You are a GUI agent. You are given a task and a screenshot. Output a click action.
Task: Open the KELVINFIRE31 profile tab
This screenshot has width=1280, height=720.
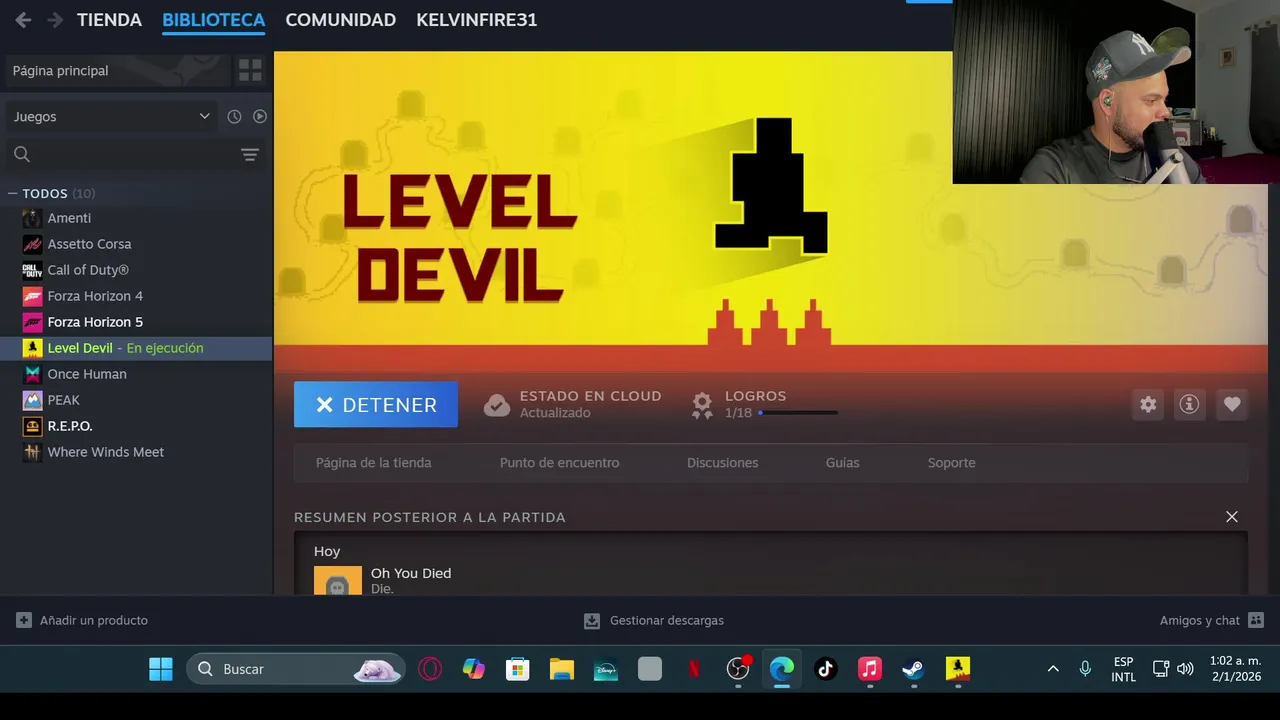click(x=477, y=20)
